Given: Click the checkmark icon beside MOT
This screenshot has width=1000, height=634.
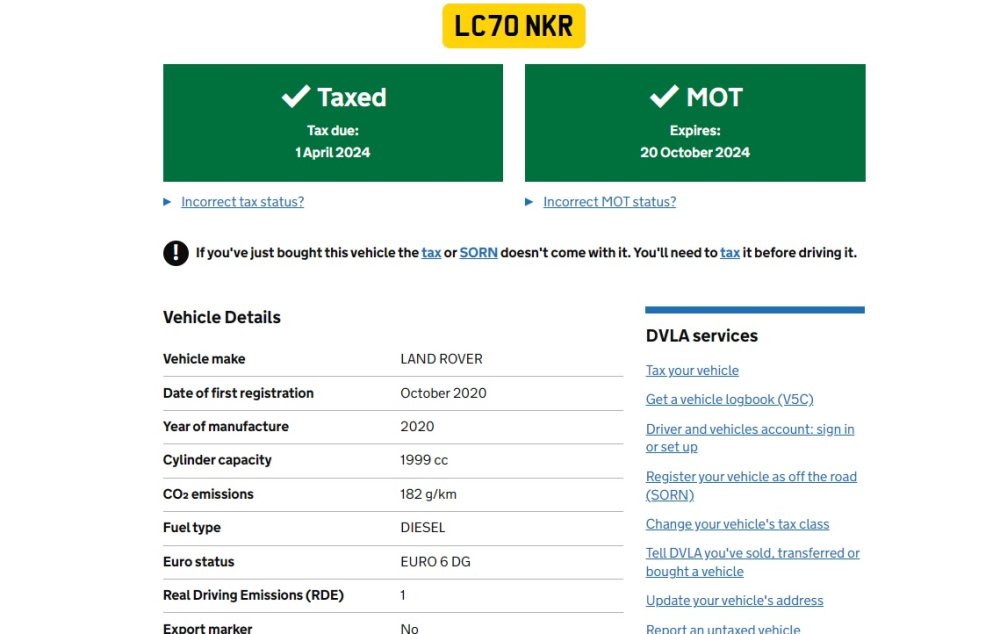Looking at the screenshot, I should click(x=664, y=96).
